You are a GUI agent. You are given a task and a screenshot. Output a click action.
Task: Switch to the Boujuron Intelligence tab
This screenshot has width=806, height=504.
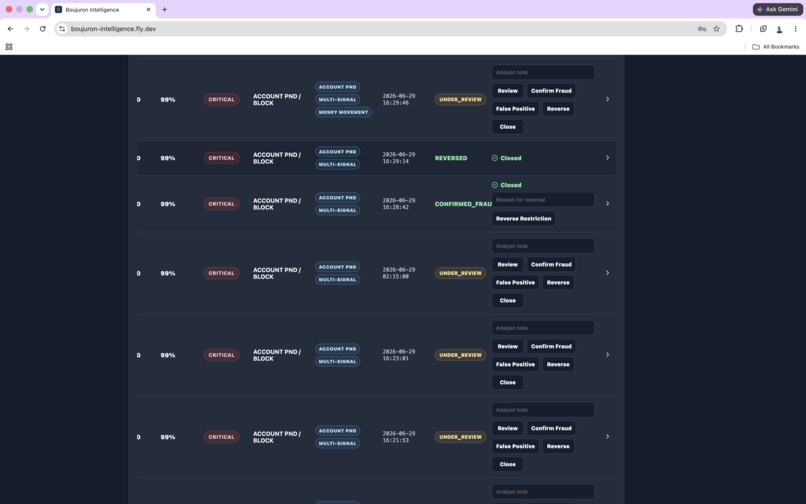103,9
